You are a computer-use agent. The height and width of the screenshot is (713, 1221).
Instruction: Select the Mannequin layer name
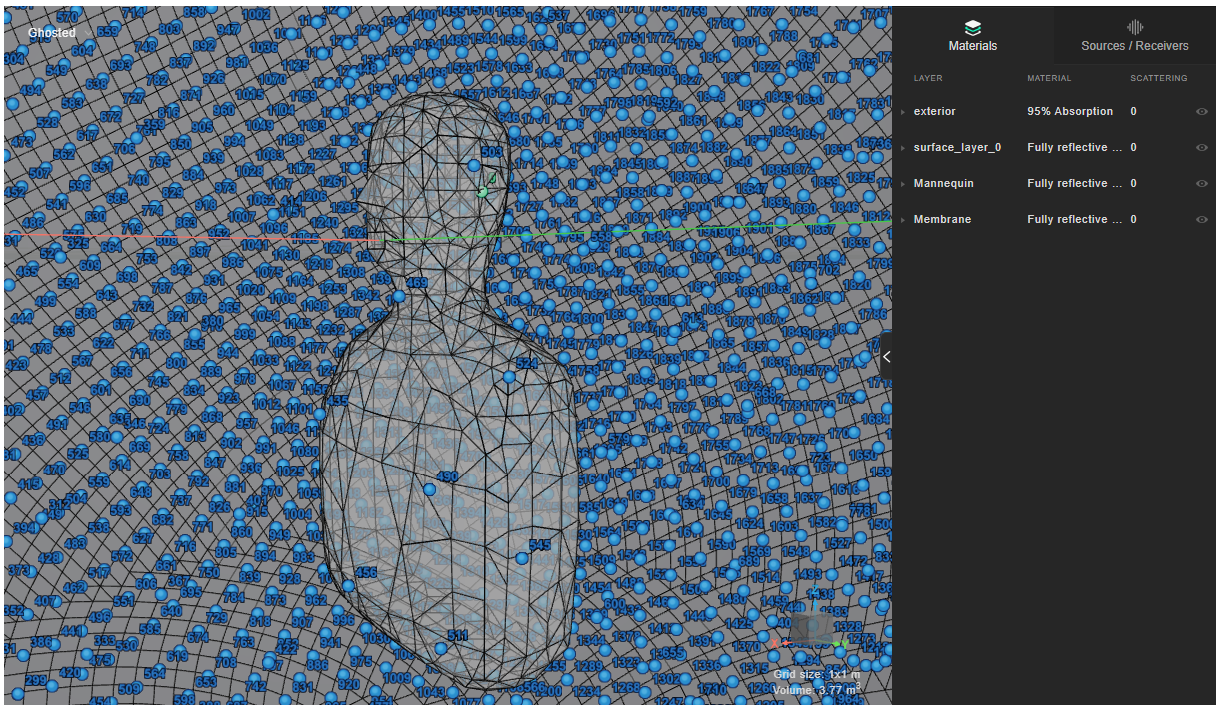point(943,184)
